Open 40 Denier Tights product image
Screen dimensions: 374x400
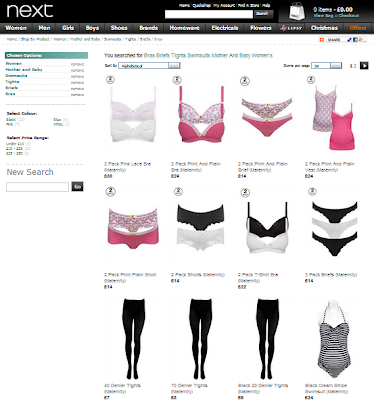pyautogui.click(x=133, y=338)
